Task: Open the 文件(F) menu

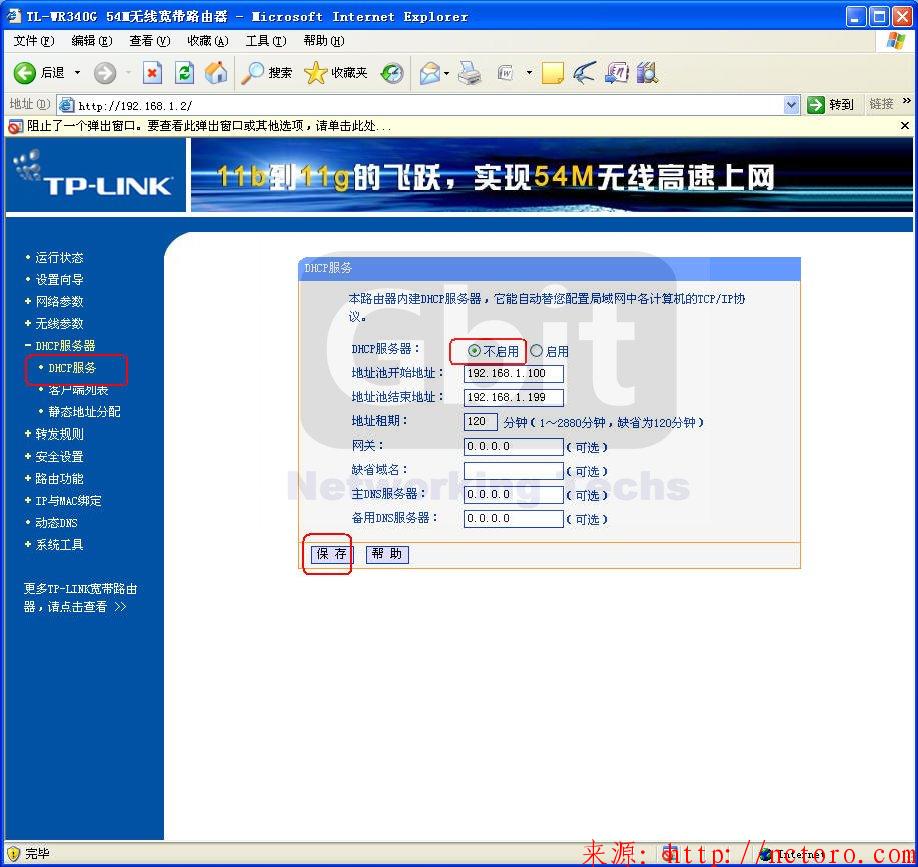Action: click(34, 41)
